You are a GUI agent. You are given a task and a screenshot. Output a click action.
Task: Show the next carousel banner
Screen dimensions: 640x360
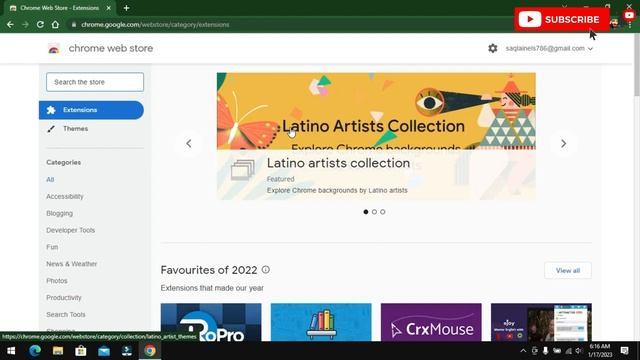[x=563, y=144]
